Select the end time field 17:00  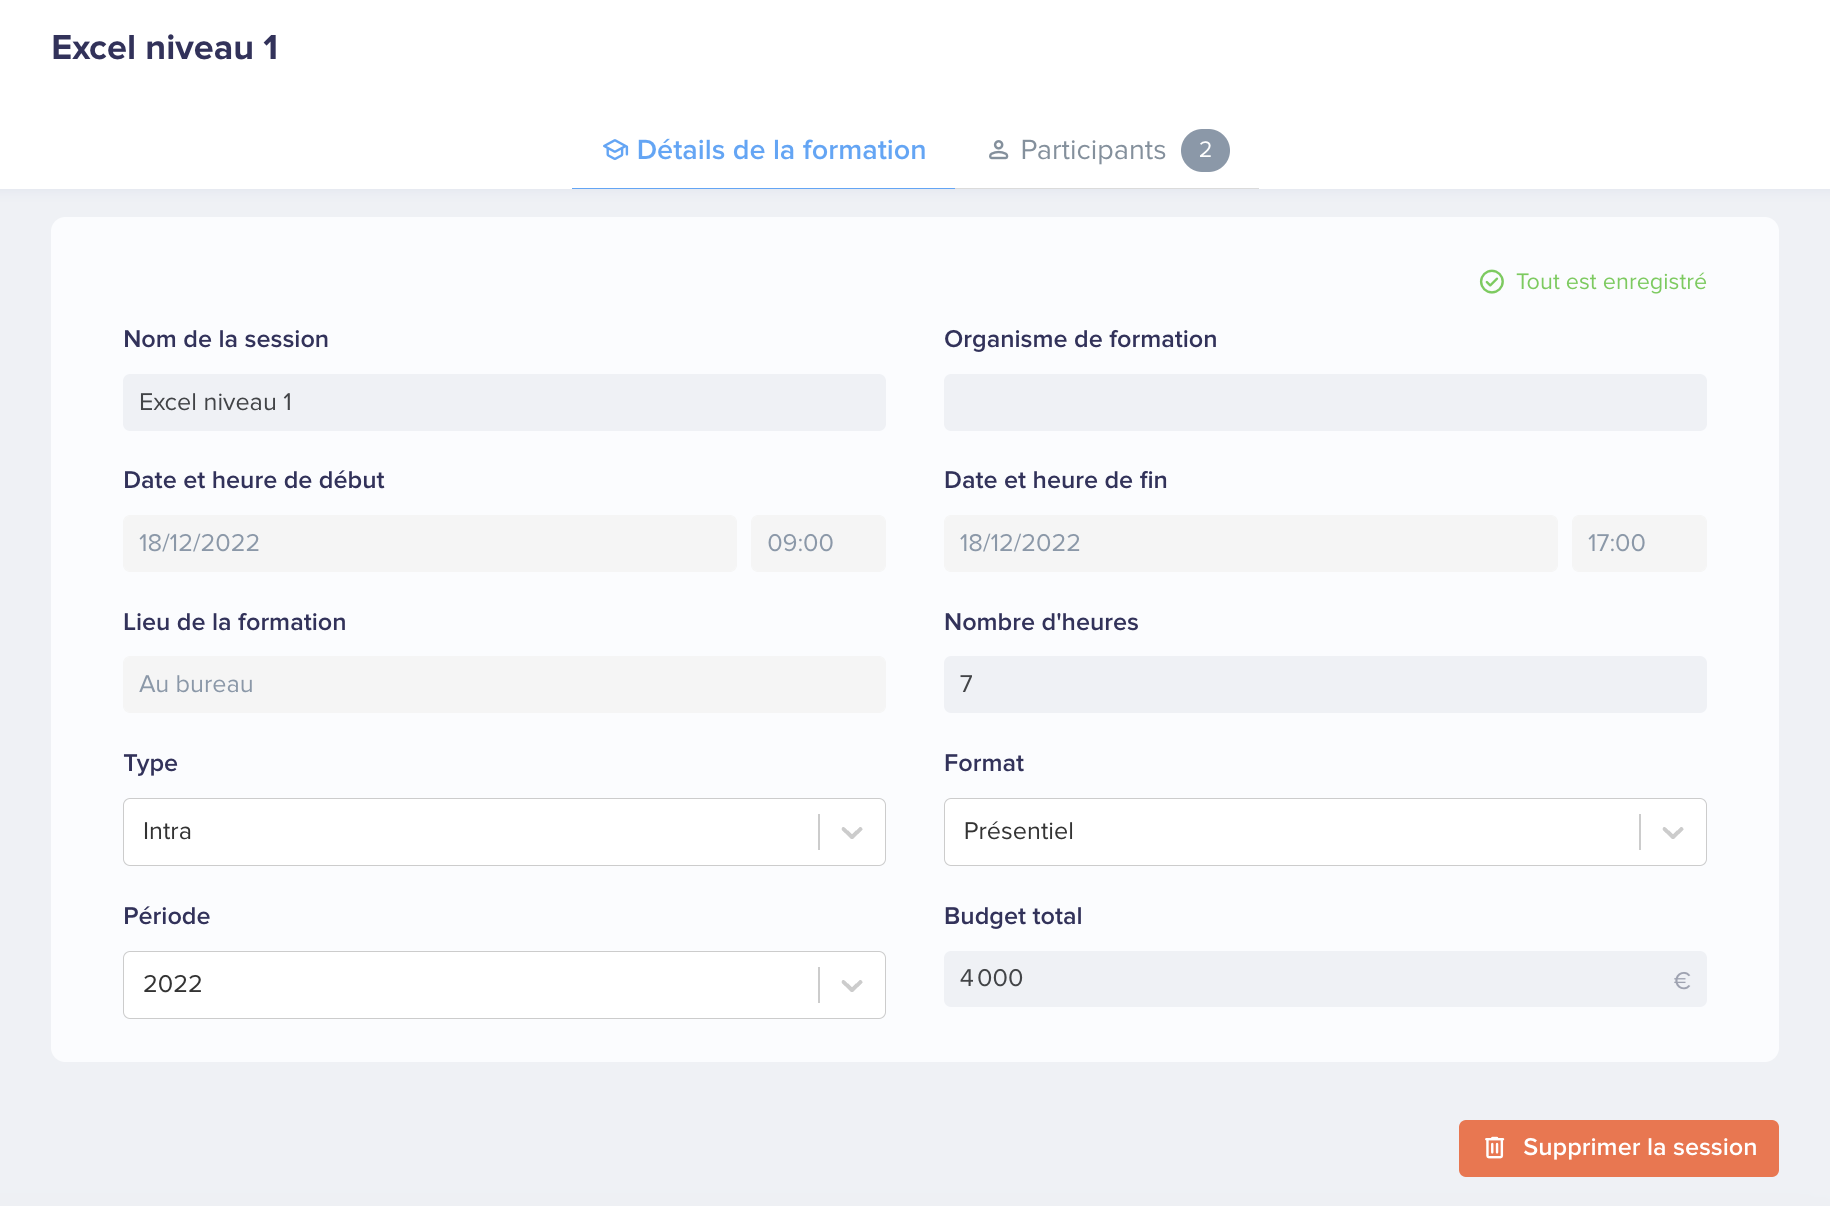coord(1639,543)
